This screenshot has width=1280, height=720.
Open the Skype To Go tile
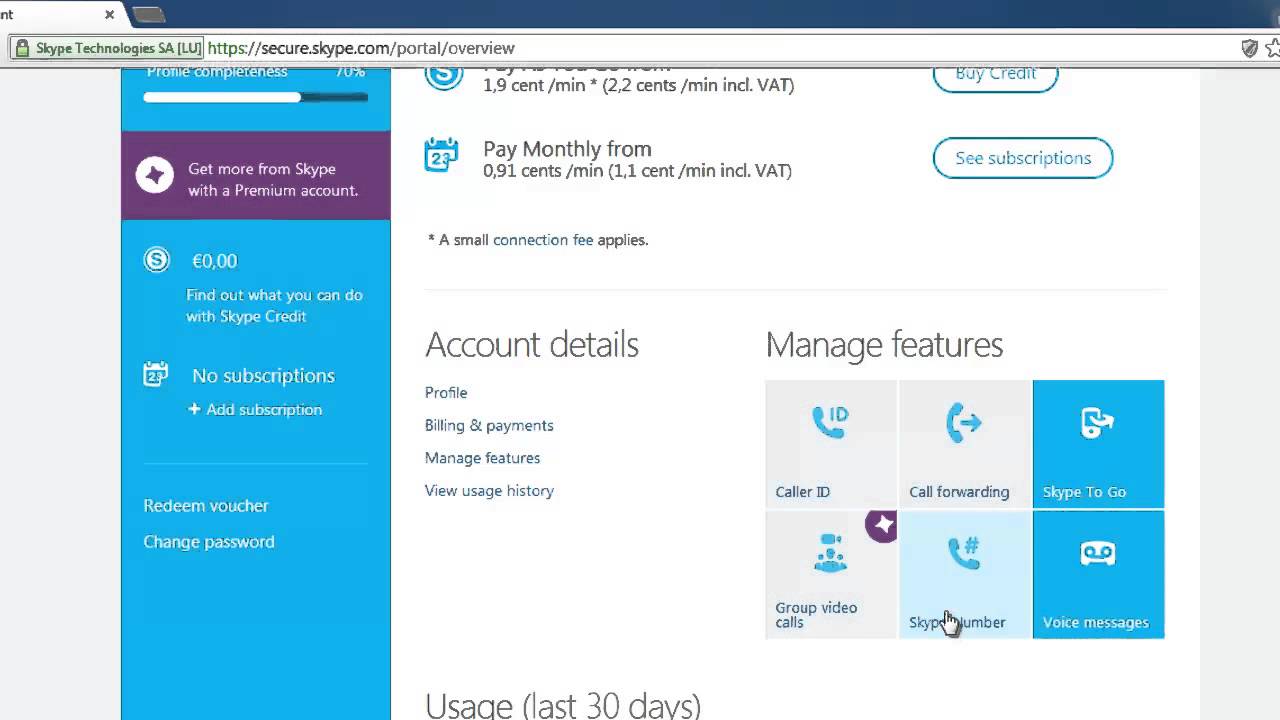click(x=1098, y=444)
